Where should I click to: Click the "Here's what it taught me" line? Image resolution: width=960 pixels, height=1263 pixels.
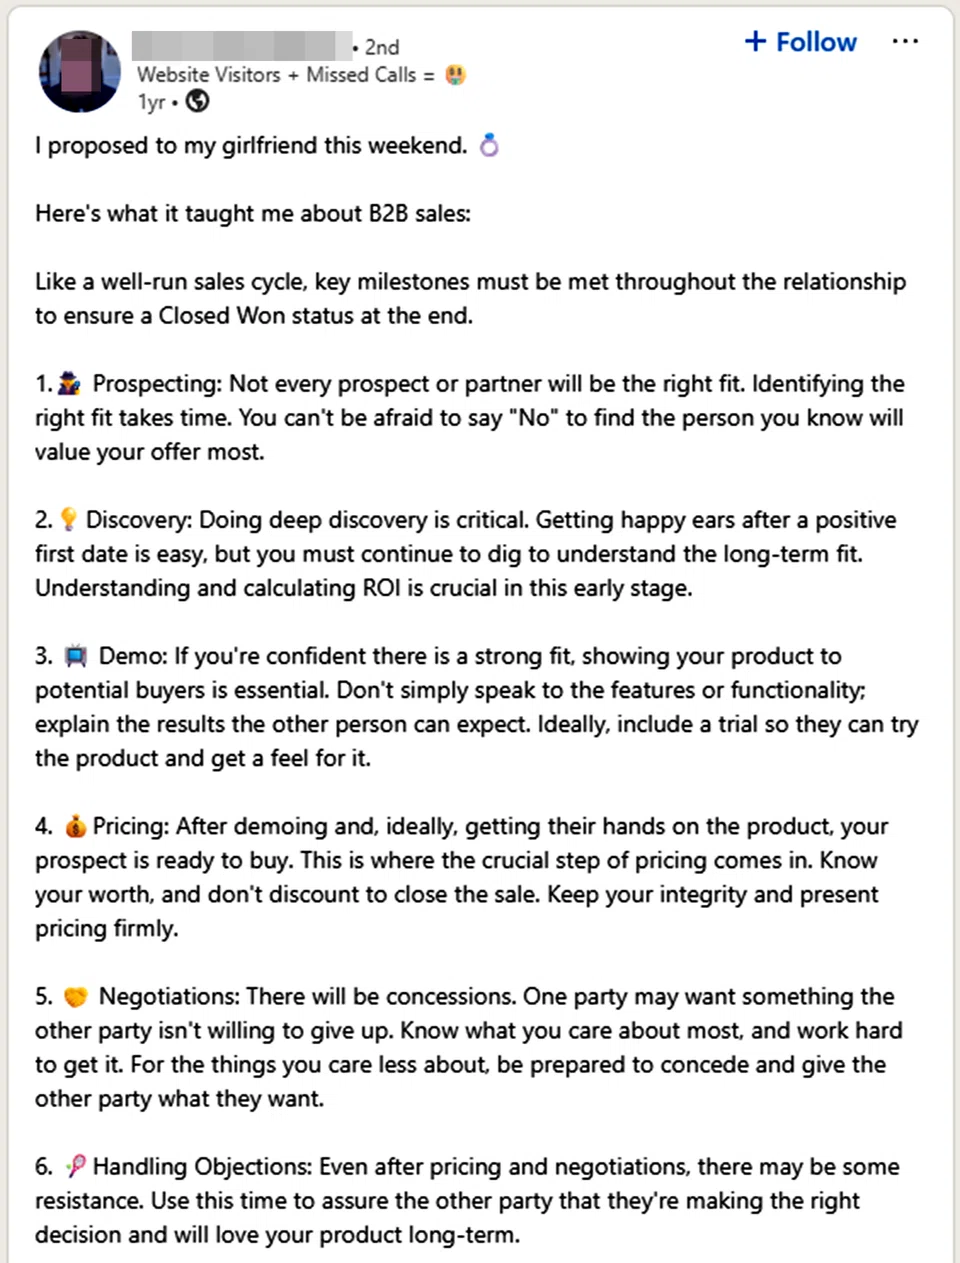(x=252, y=214)
